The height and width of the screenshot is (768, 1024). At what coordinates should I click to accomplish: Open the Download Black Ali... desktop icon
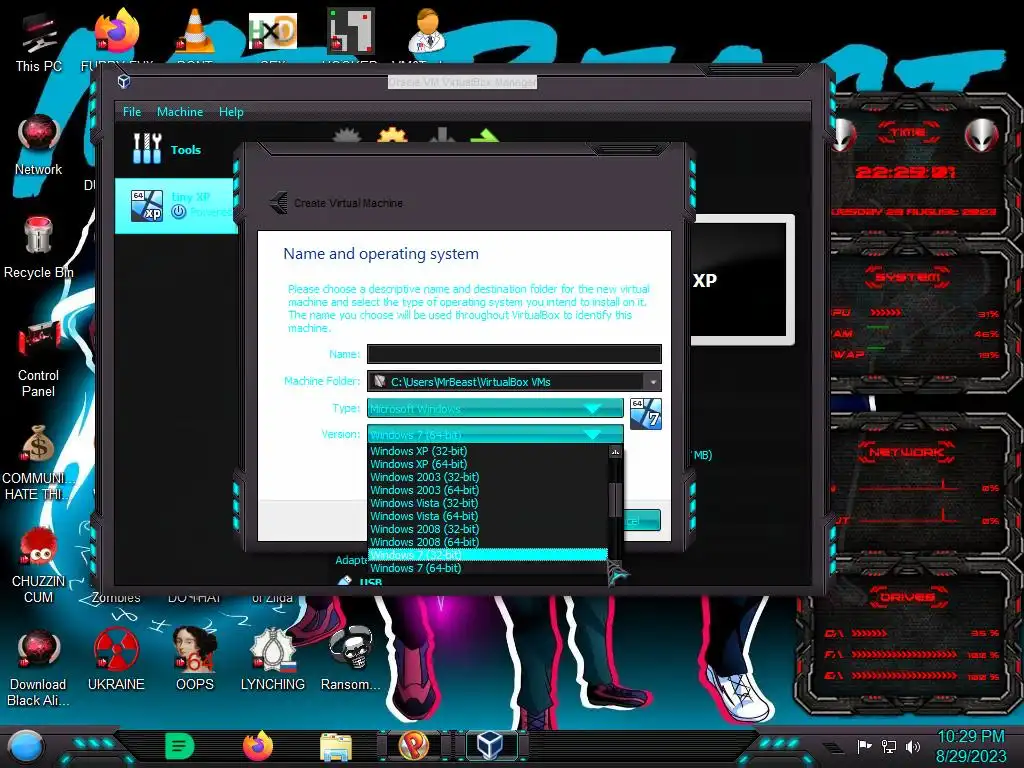pyautogui.click(x=39, y=667)
